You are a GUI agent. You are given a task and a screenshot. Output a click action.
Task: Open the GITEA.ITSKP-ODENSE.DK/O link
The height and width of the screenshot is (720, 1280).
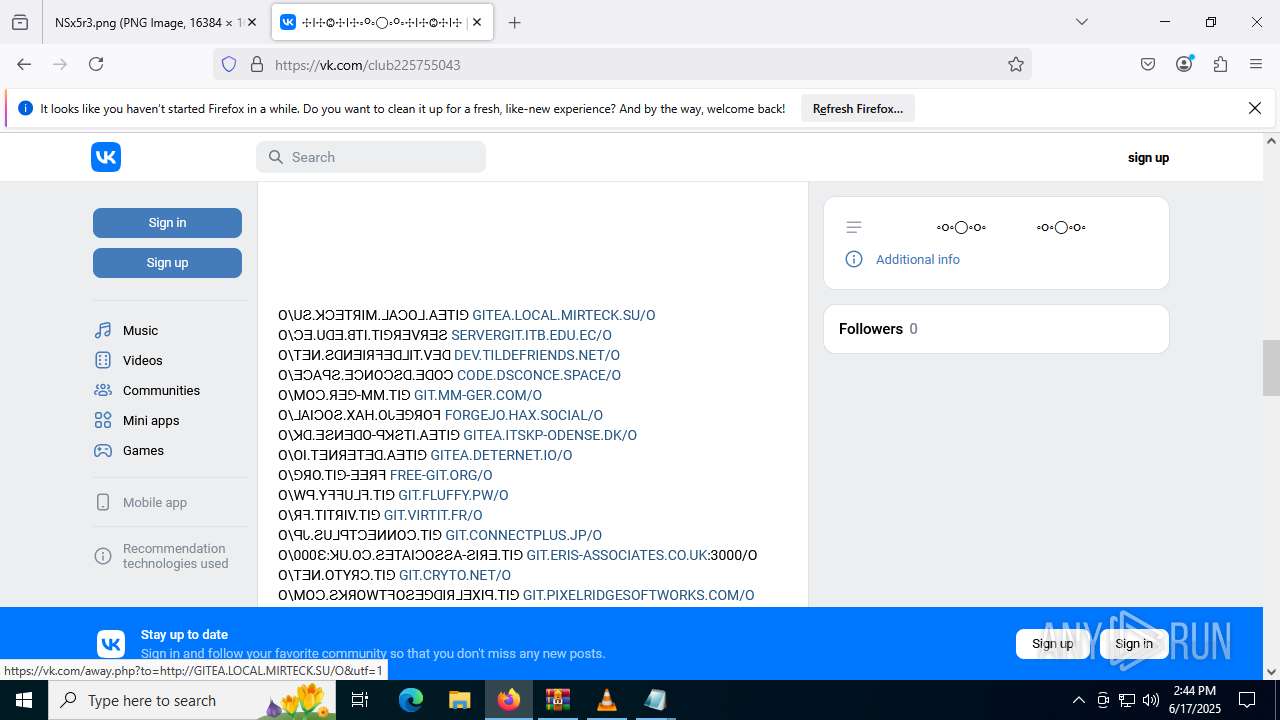[x=550, y=435]
